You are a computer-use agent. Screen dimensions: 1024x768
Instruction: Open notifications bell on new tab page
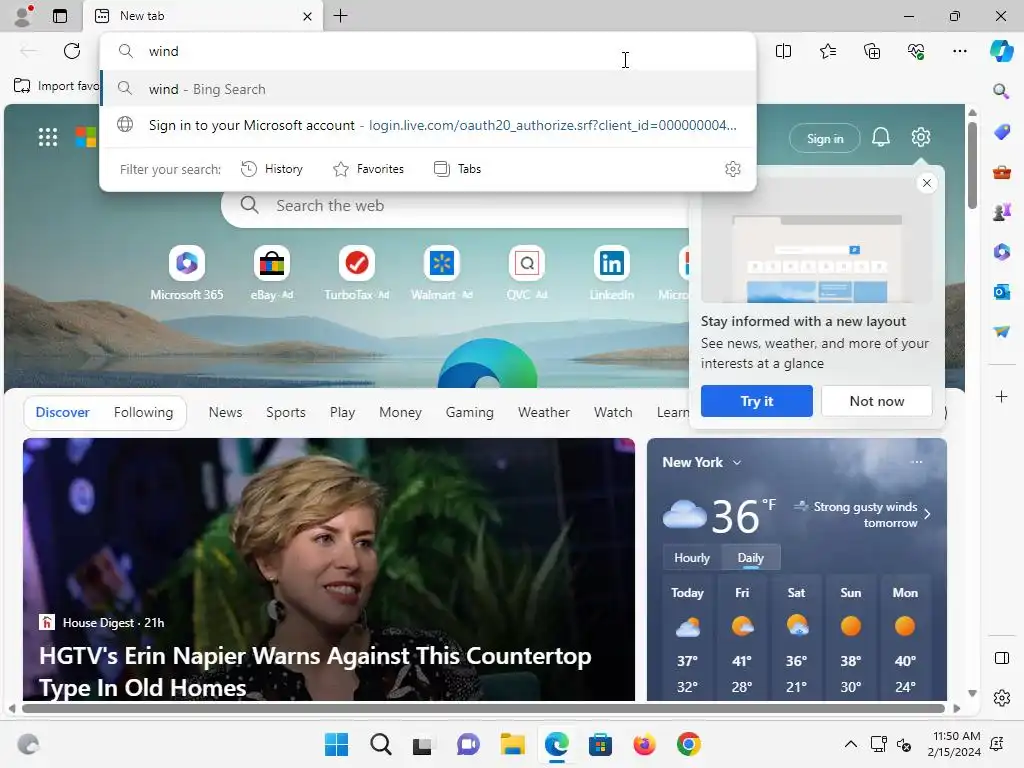(880, 137)
